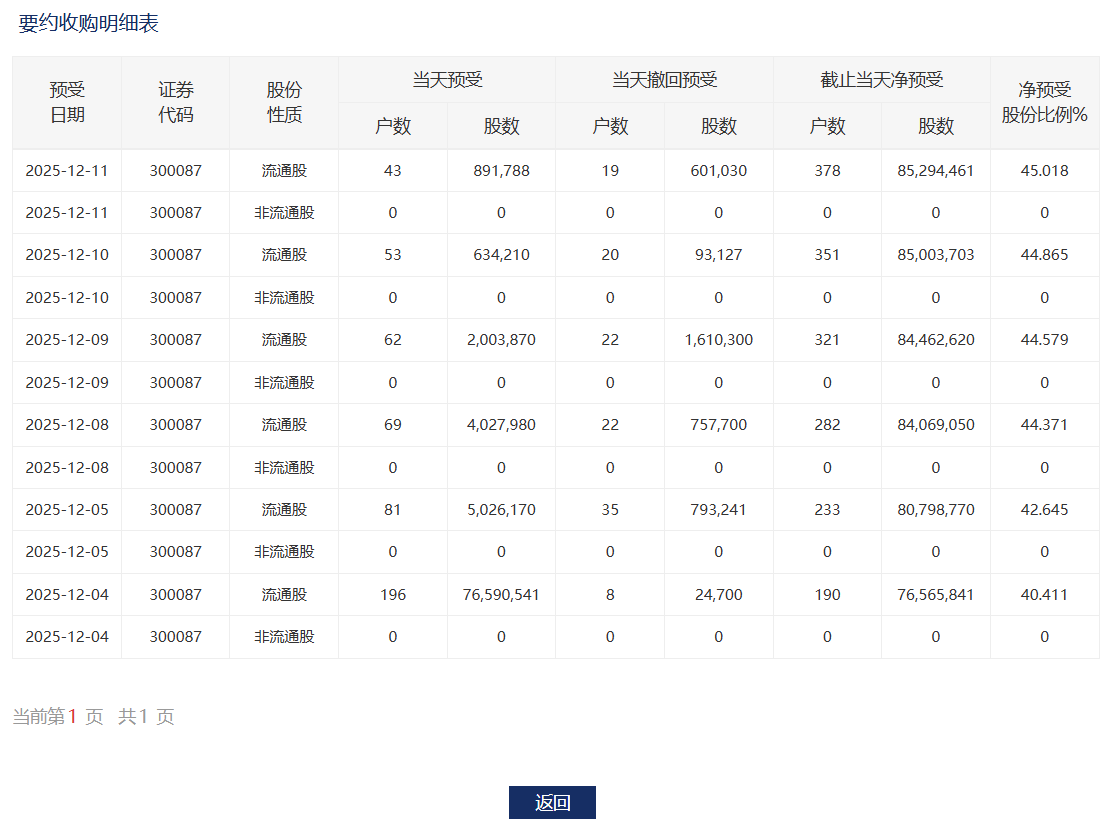
Task: Select net household count 190
Action: click(827, 595)
